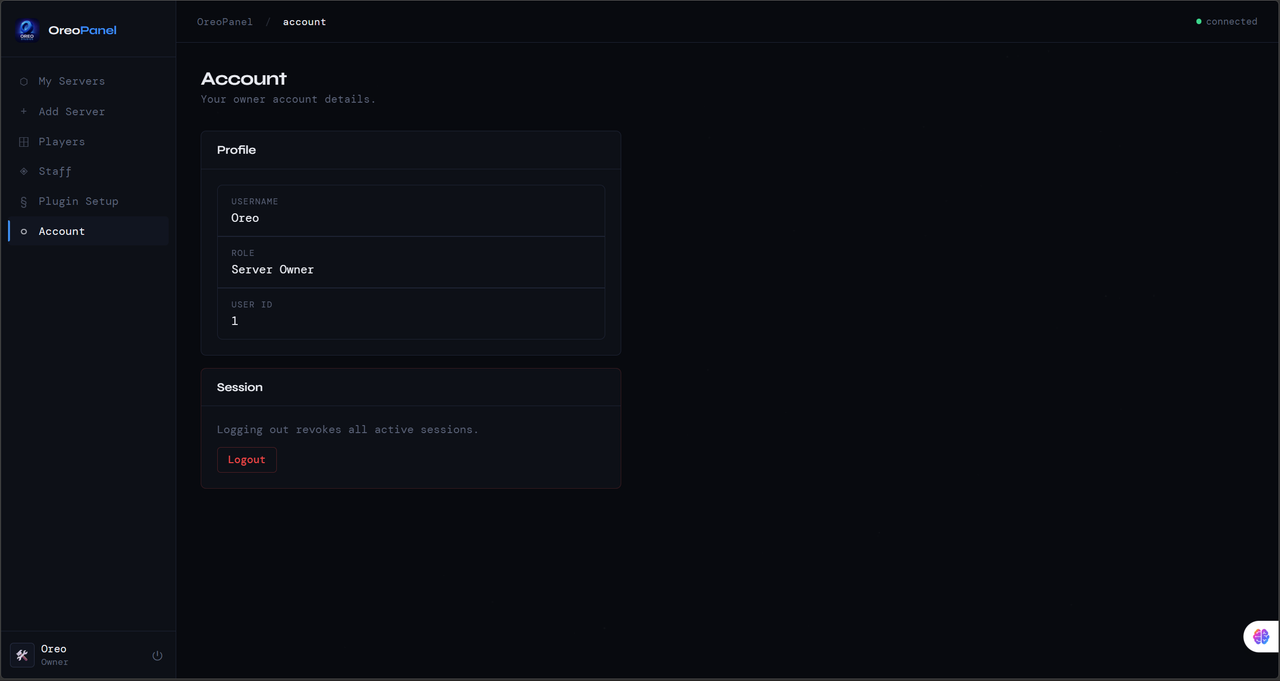1280x681 pixels.
Task: Click Oreo name in sidebar footer
Action: point(54,649)
